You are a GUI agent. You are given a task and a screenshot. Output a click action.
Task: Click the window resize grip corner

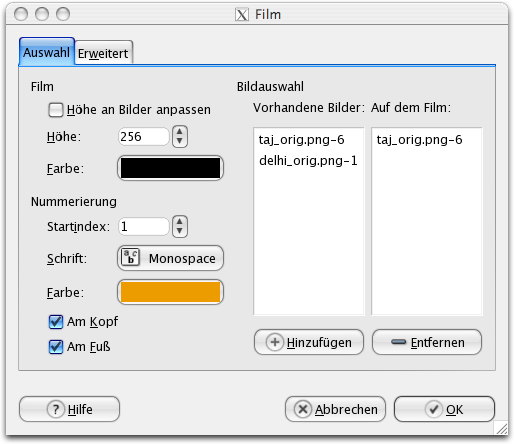(502, 428)
